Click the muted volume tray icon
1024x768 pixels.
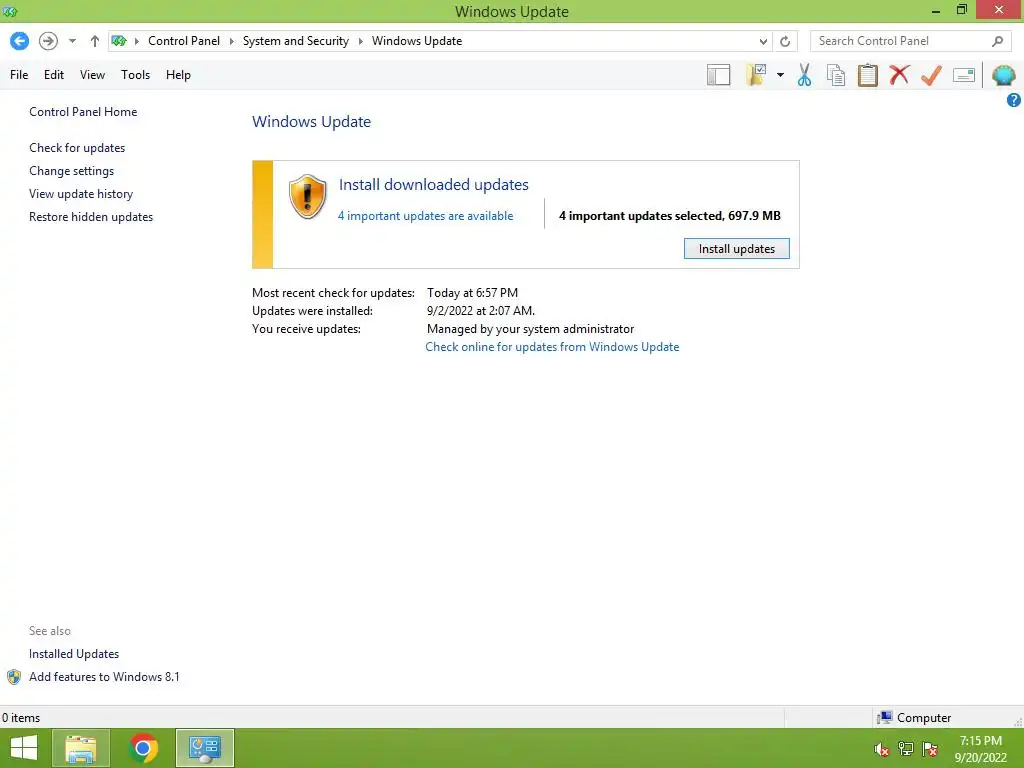(x=882, y=750)
